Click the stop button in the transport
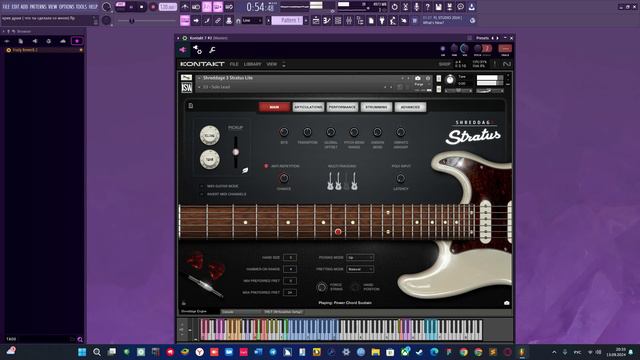The image size is (640, 360). (142, 7)
